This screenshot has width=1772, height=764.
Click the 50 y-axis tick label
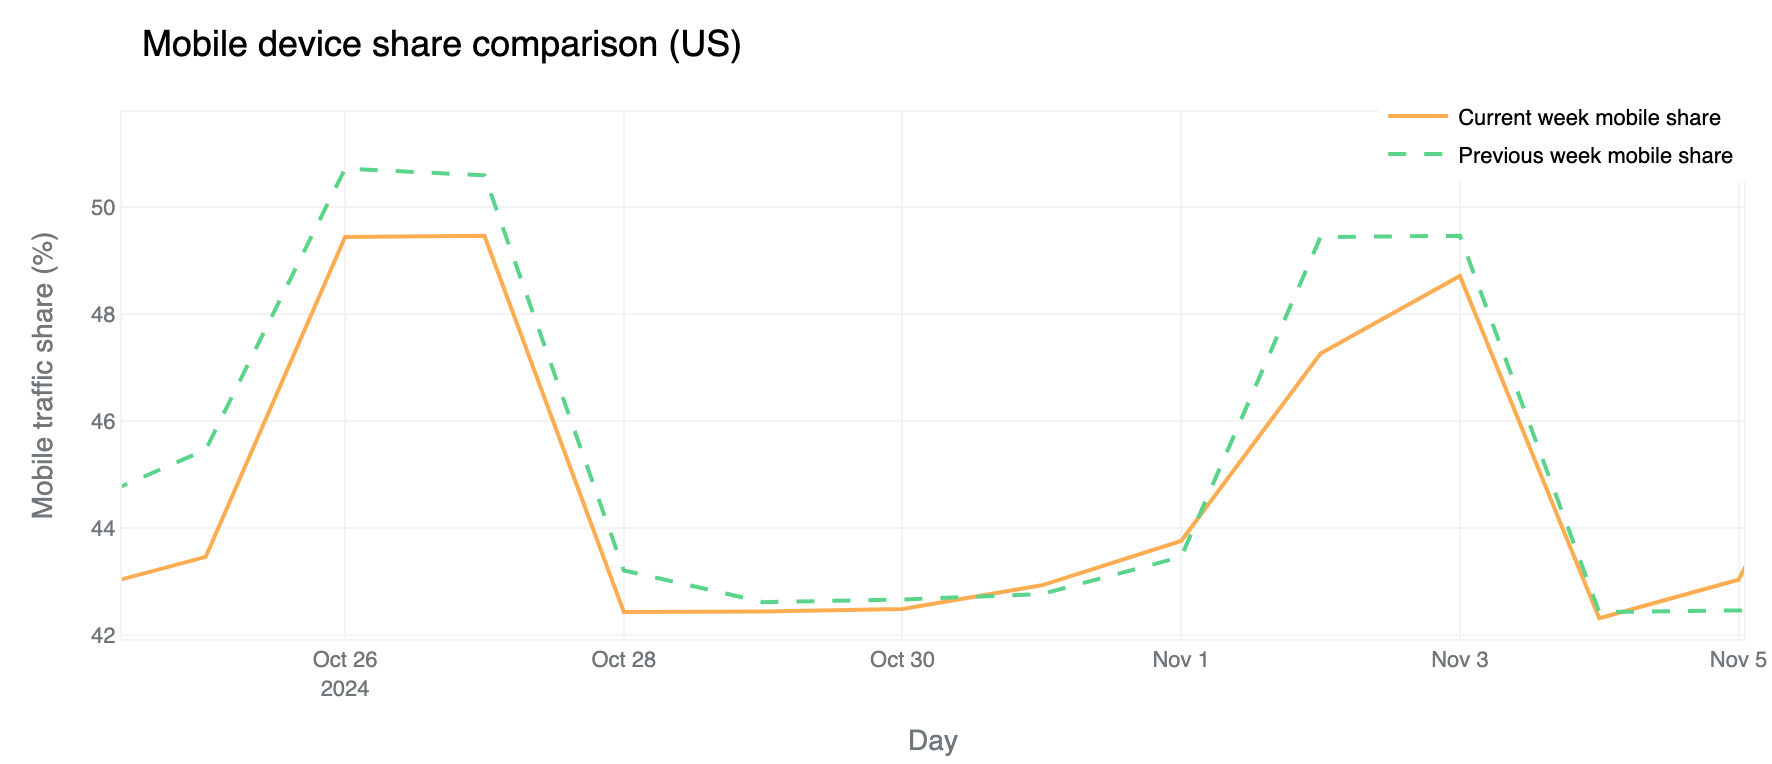click(104, 208)
